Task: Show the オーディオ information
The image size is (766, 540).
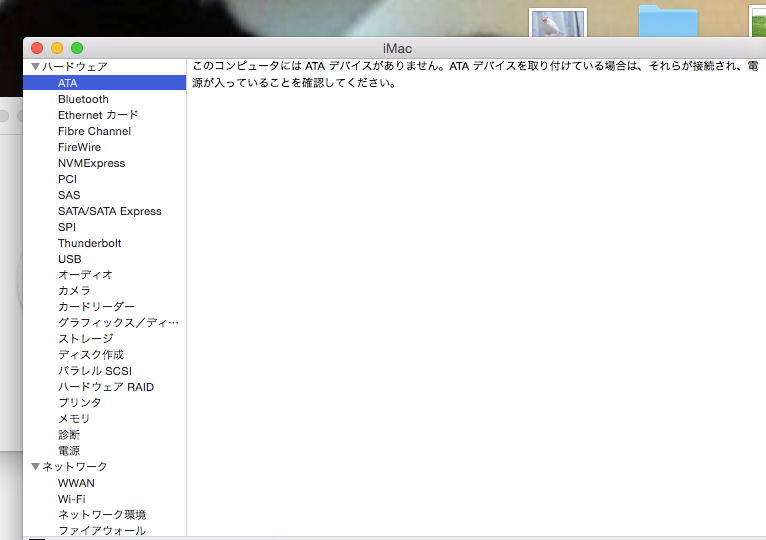Action: [85, 275]
